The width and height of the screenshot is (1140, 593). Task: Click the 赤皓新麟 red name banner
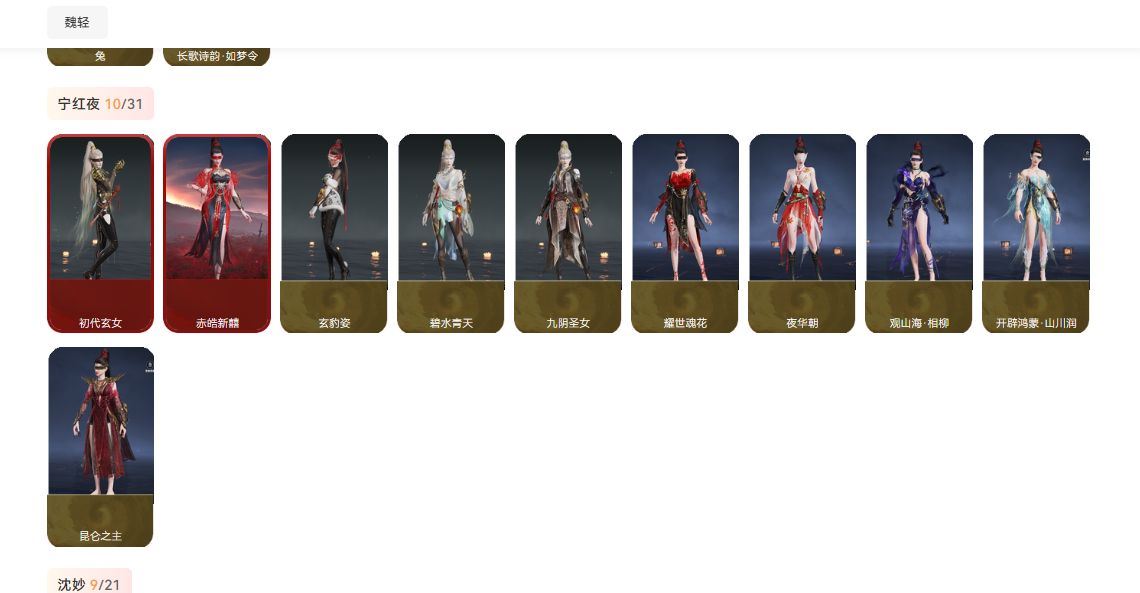tap(217, 306)
